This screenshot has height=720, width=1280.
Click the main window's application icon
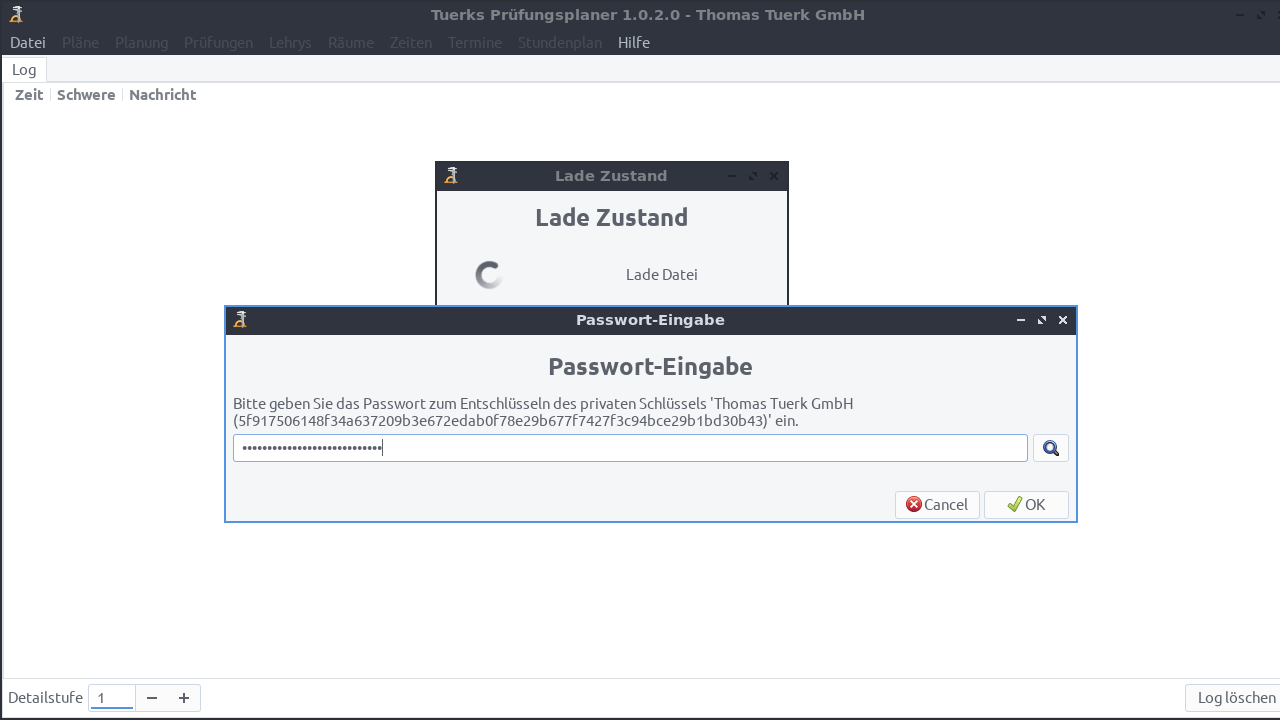click(15, 14)
